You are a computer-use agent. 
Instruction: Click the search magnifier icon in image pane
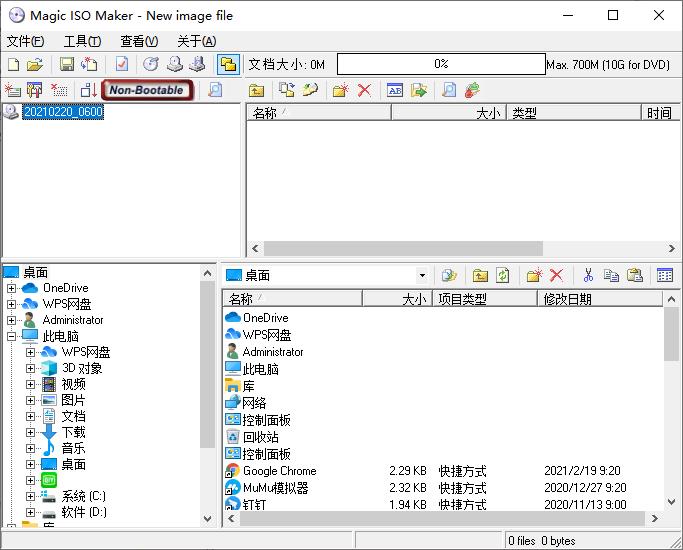[x=449, y=90]
